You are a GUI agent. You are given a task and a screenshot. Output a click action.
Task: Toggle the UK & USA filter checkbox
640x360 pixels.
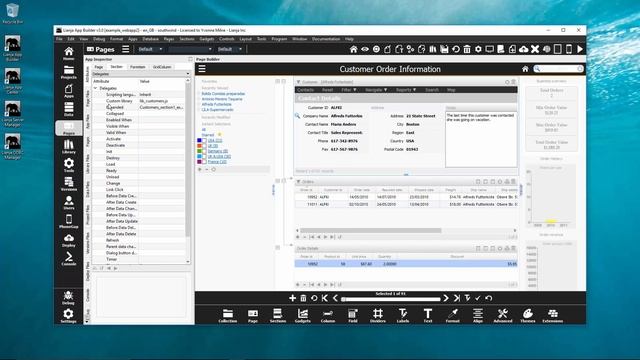[204, 156]
